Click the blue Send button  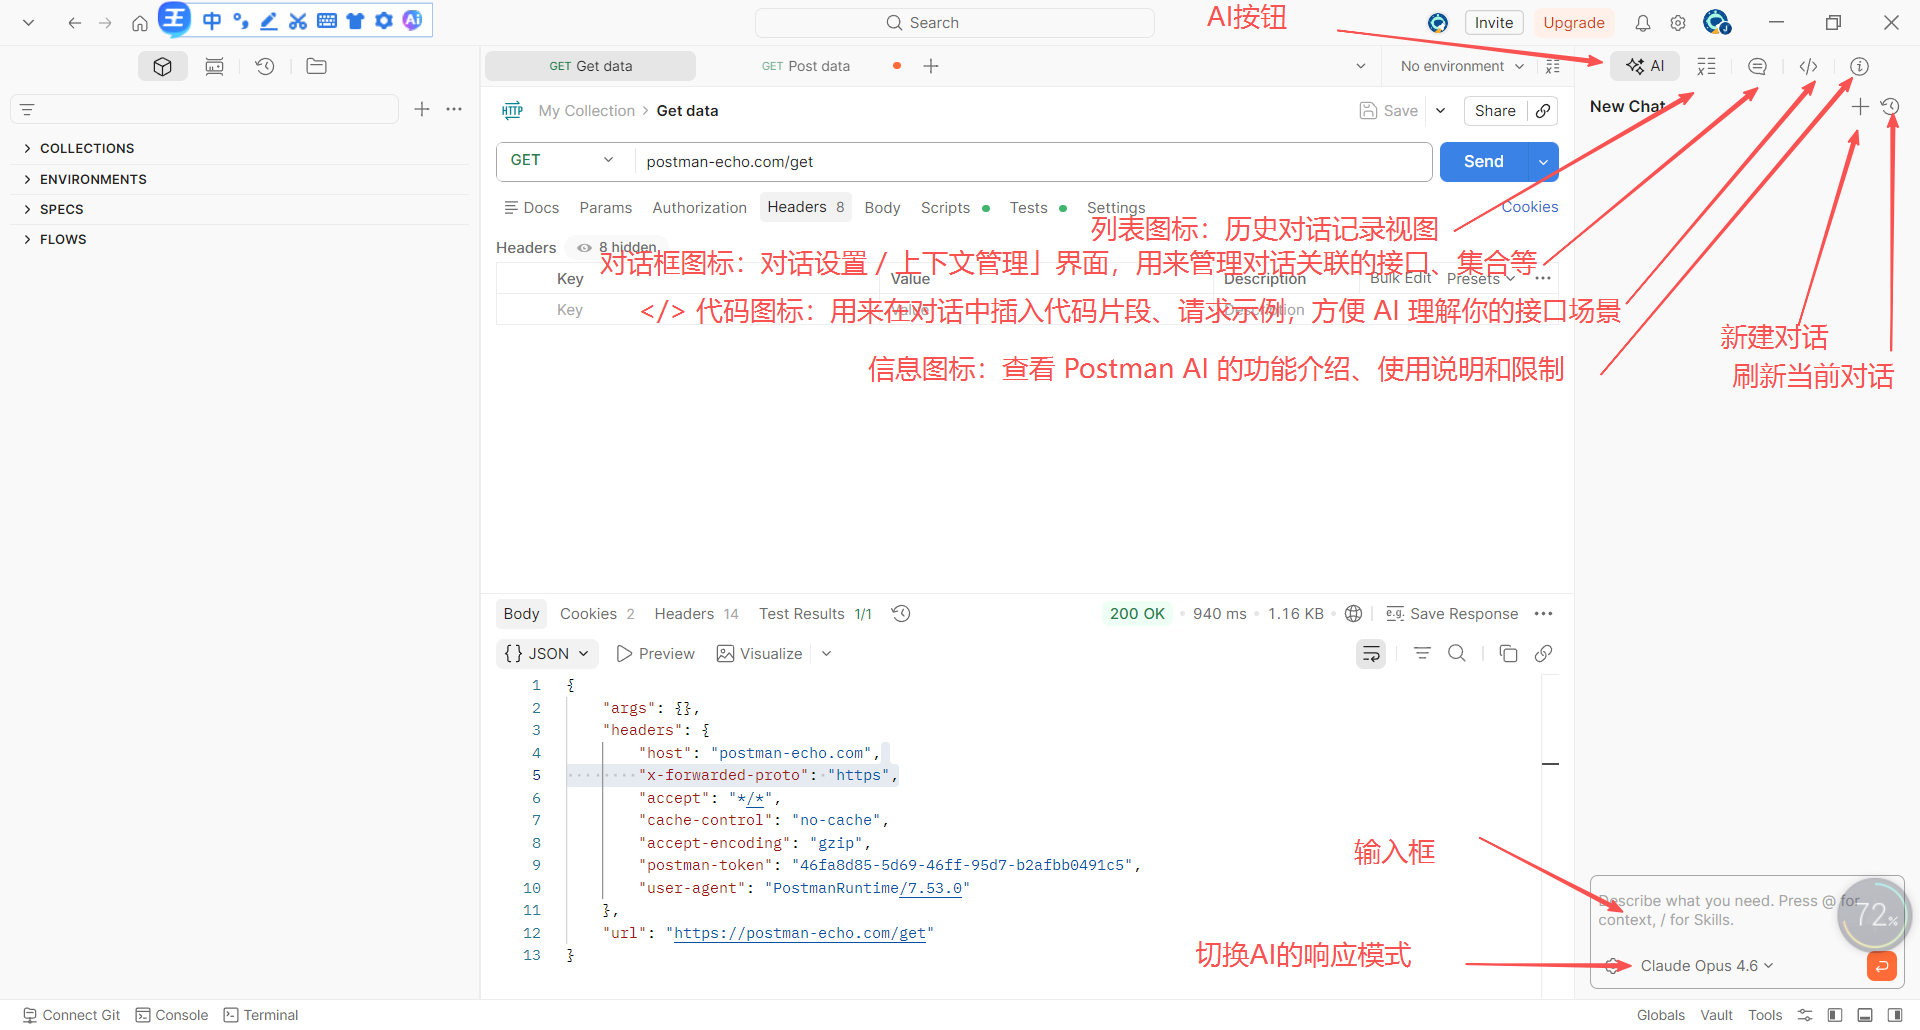(1484, 162)
